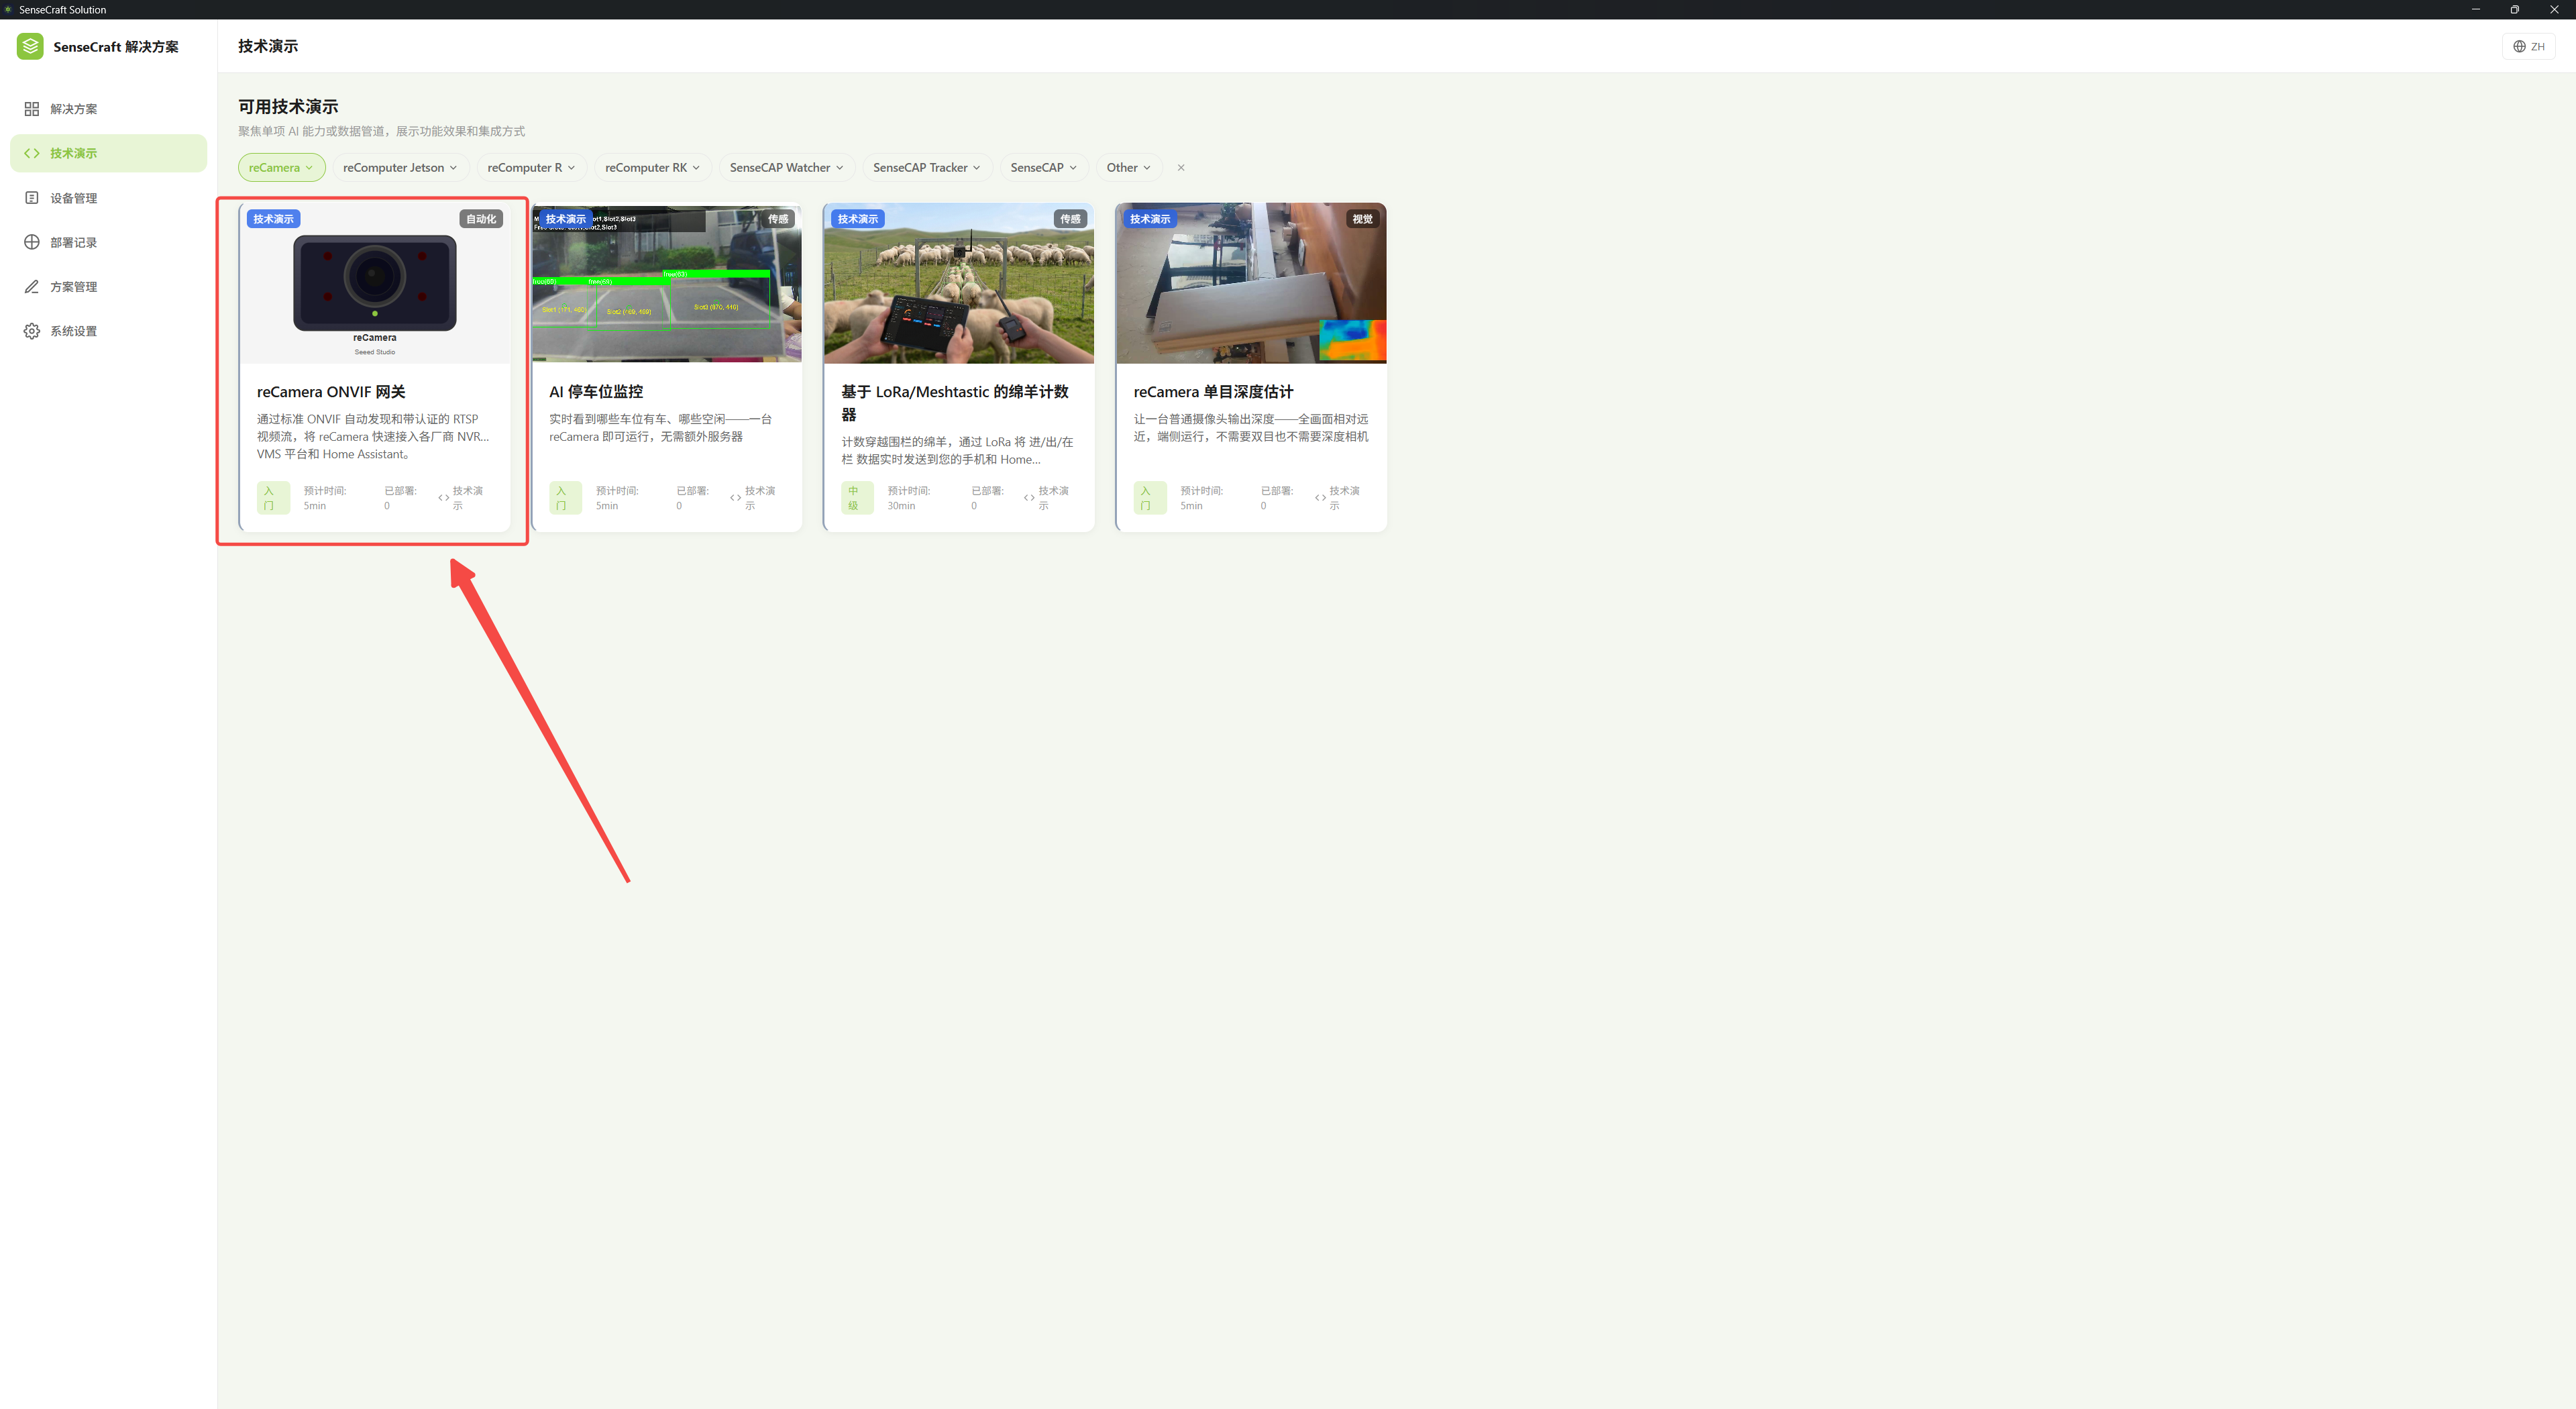Toggle the reCamera filter chip
Screen dimensions: 2576x1409
tap(281, 168)
